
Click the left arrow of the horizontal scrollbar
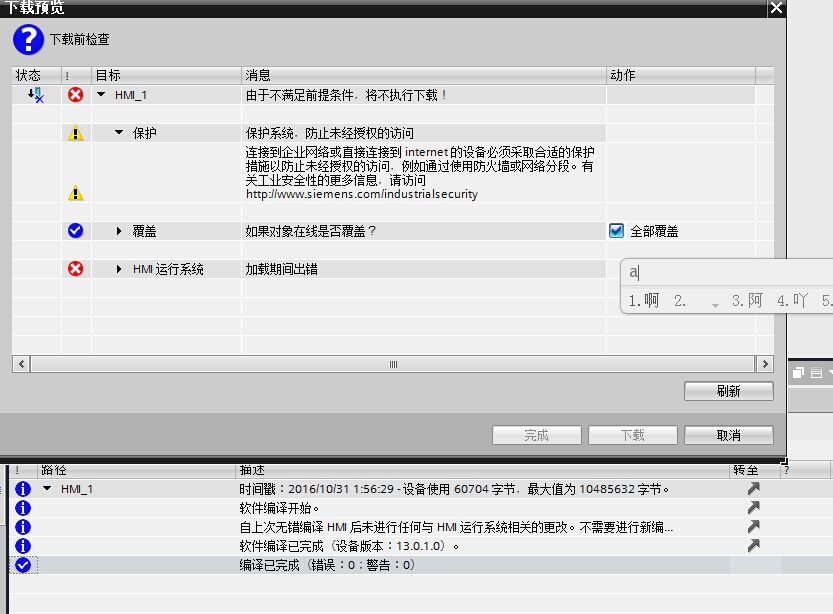tap(21, 364)
